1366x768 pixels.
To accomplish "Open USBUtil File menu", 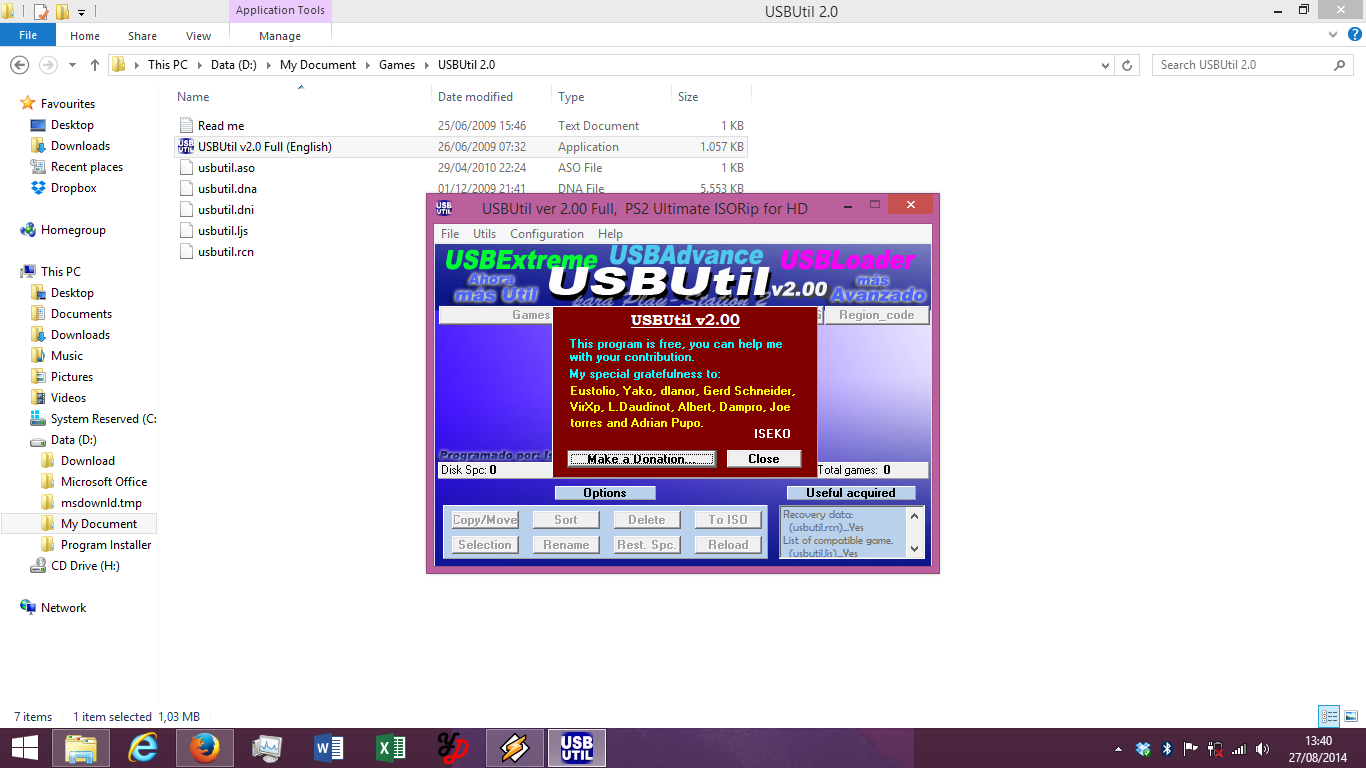I will [x=450, y=234].
